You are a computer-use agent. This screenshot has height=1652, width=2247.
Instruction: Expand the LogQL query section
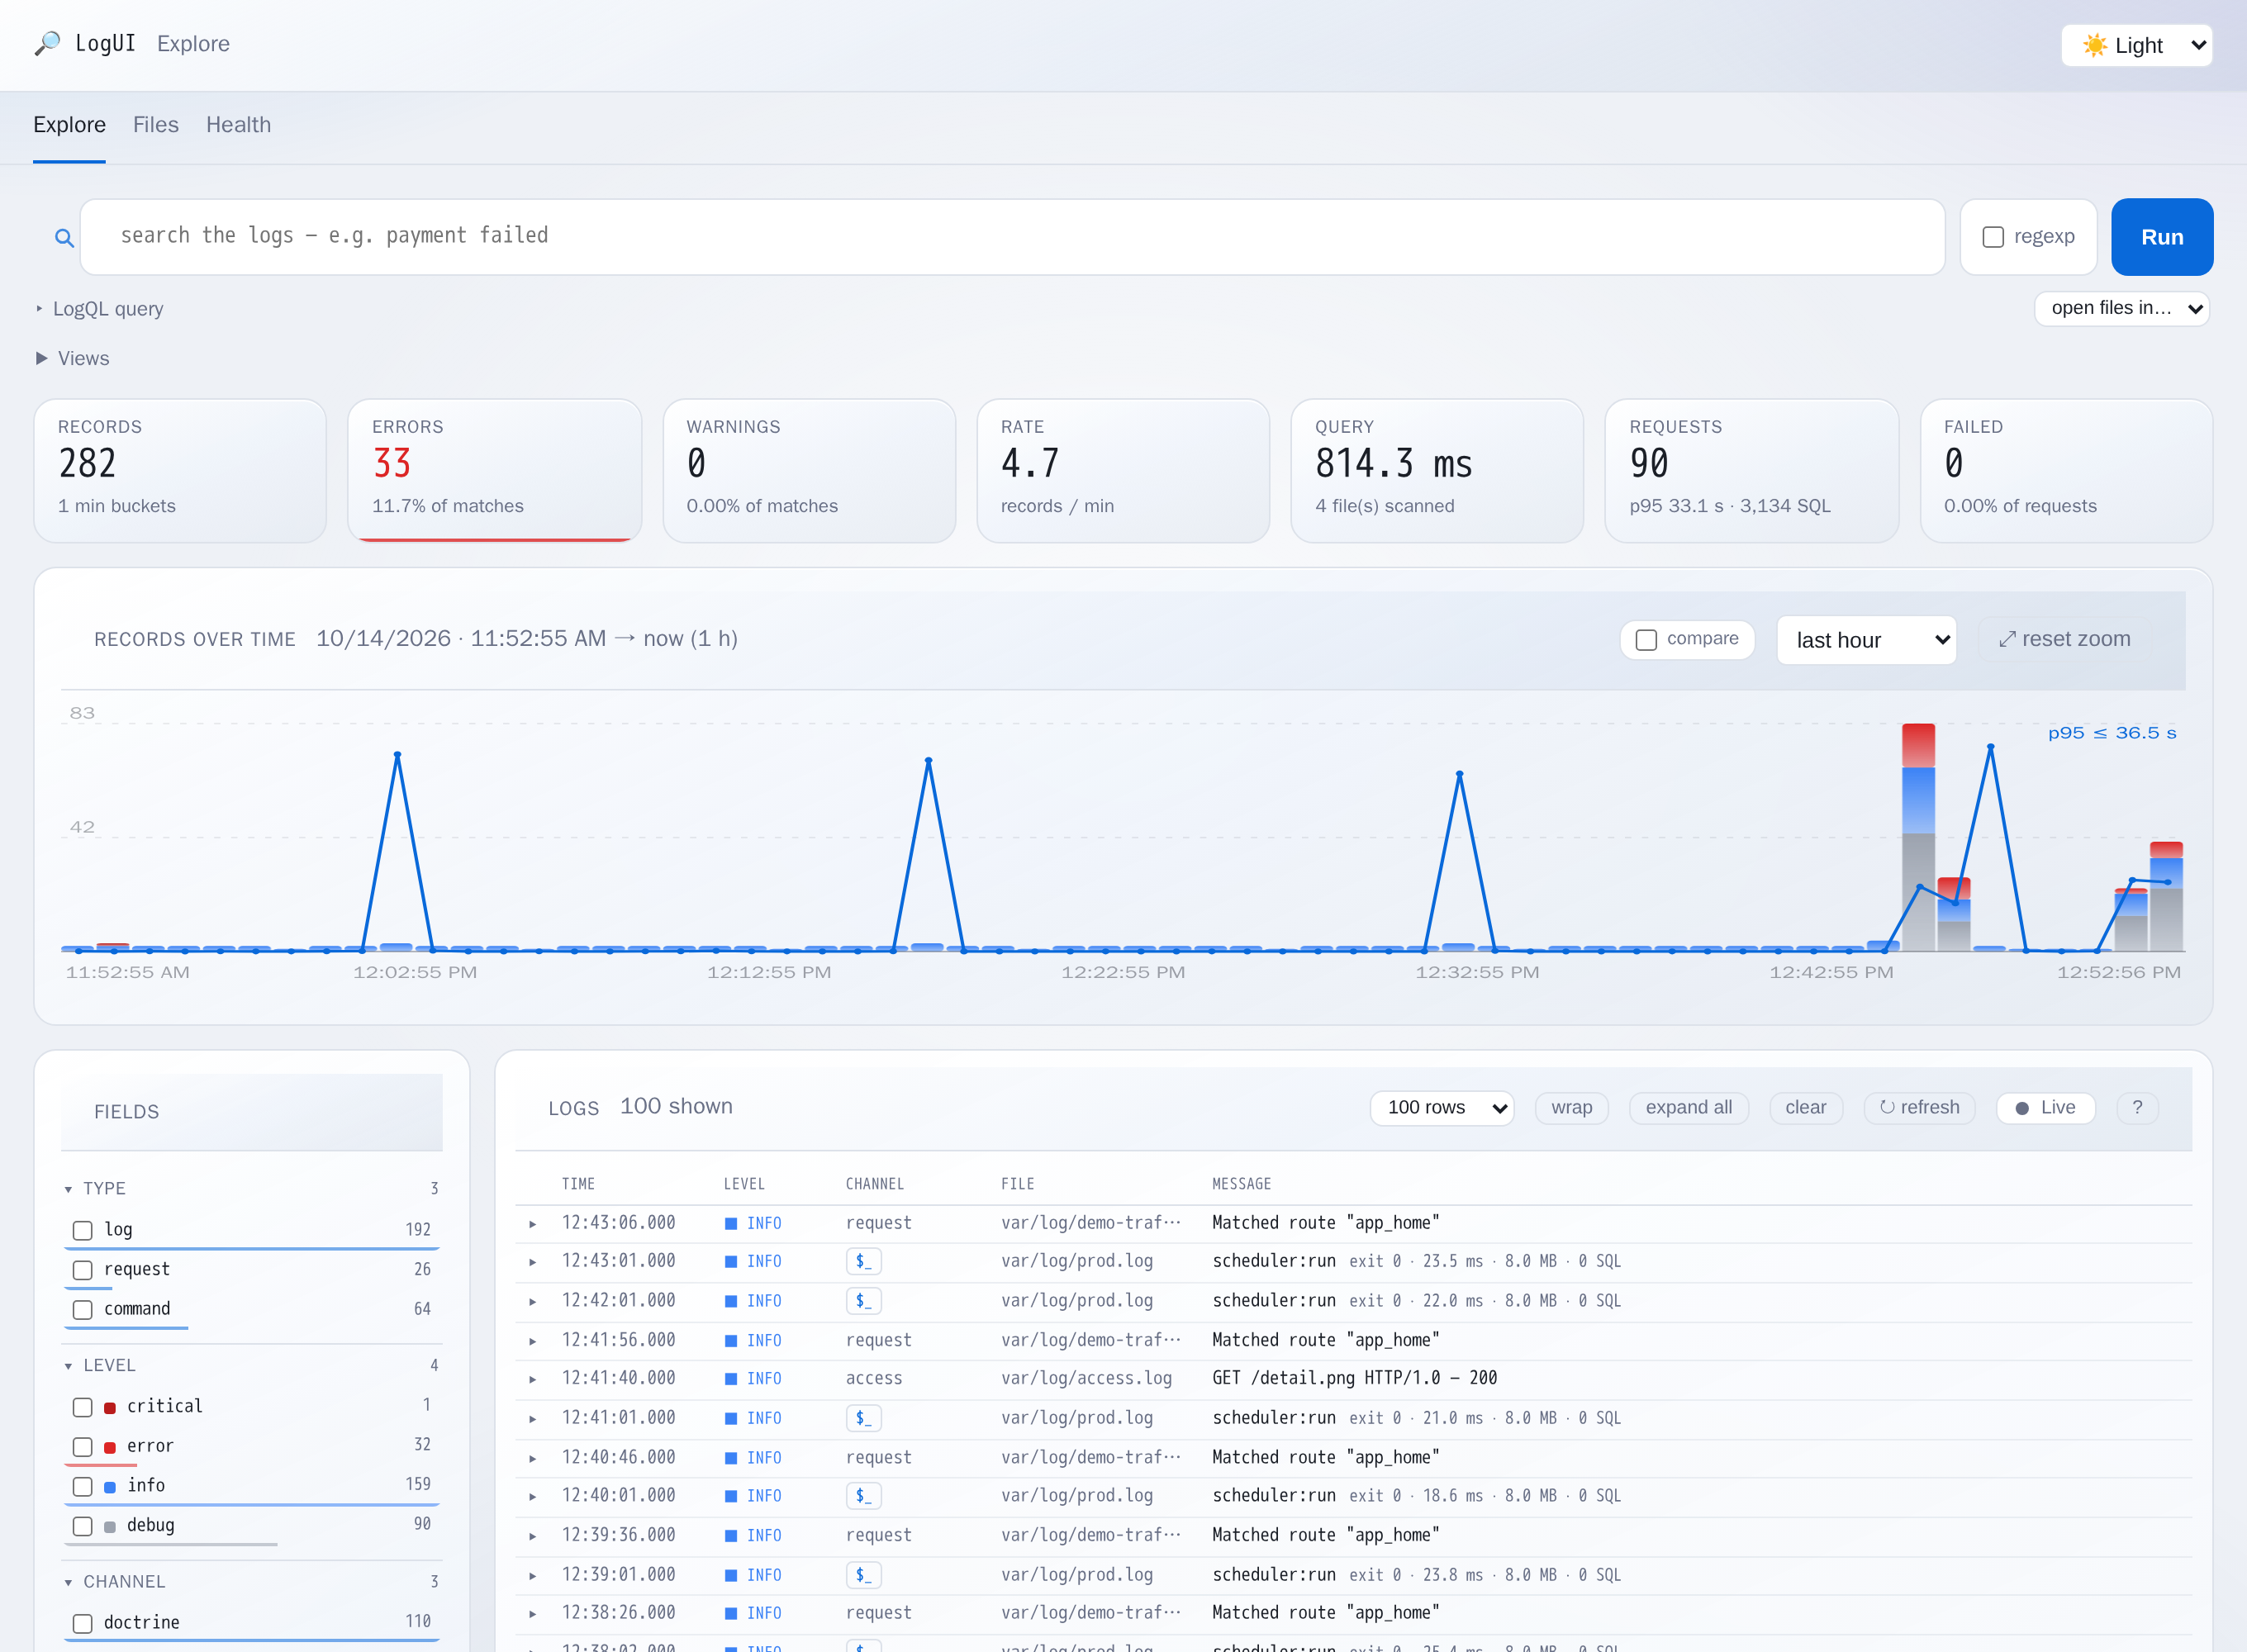(99, 309)
